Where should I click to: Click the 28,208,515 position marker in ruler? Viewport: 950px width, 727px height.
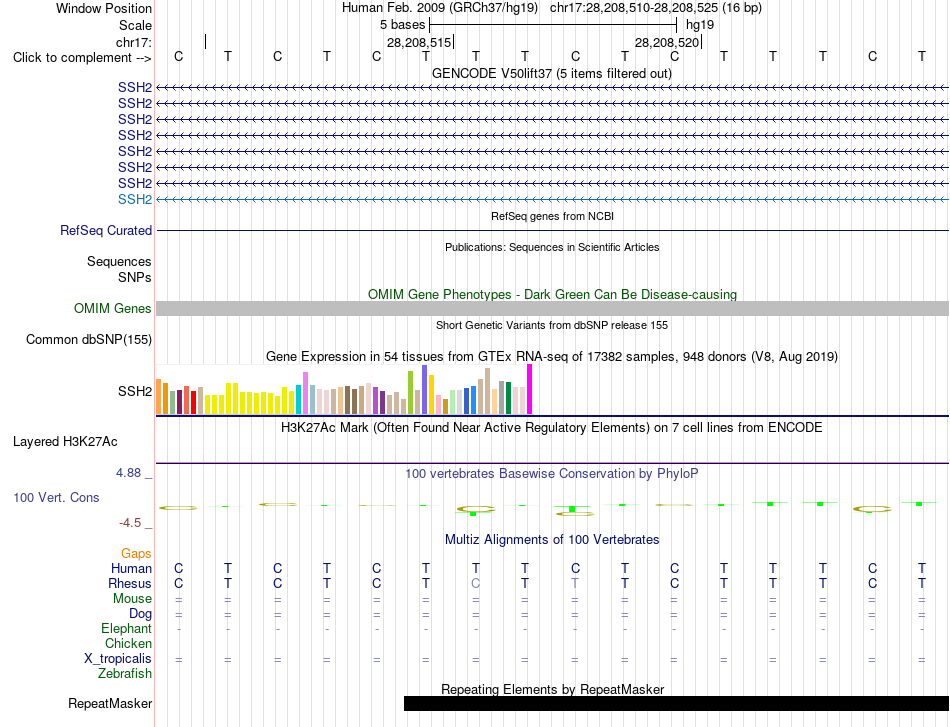tap(419, 42)
